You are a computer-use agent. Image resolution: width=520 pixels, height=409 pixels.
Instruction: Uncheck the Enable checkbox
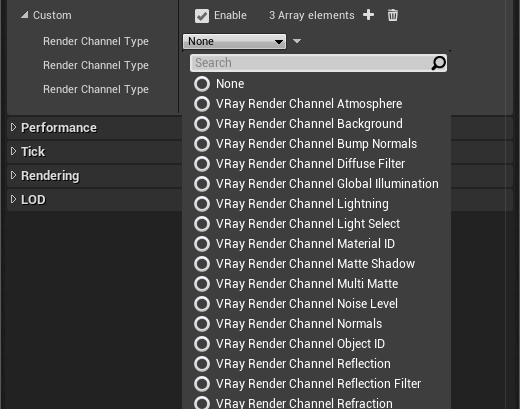pyautogui.click(x=202, y=16)
